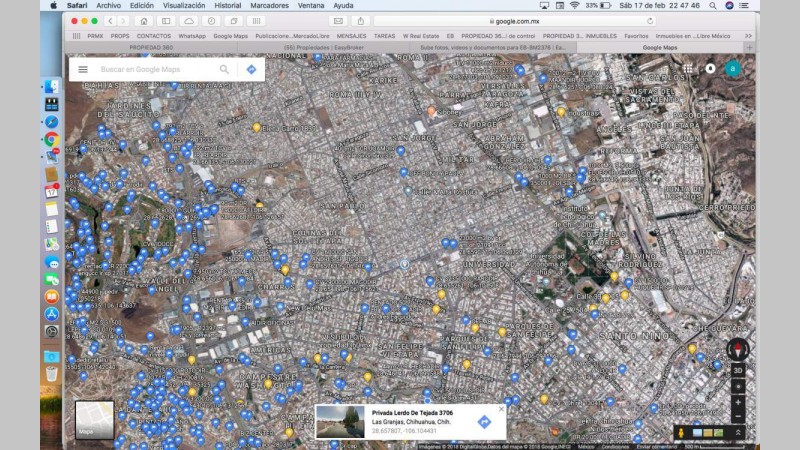
Task: Click the Buscar en Google Maps field
Action: click(150, 70)
